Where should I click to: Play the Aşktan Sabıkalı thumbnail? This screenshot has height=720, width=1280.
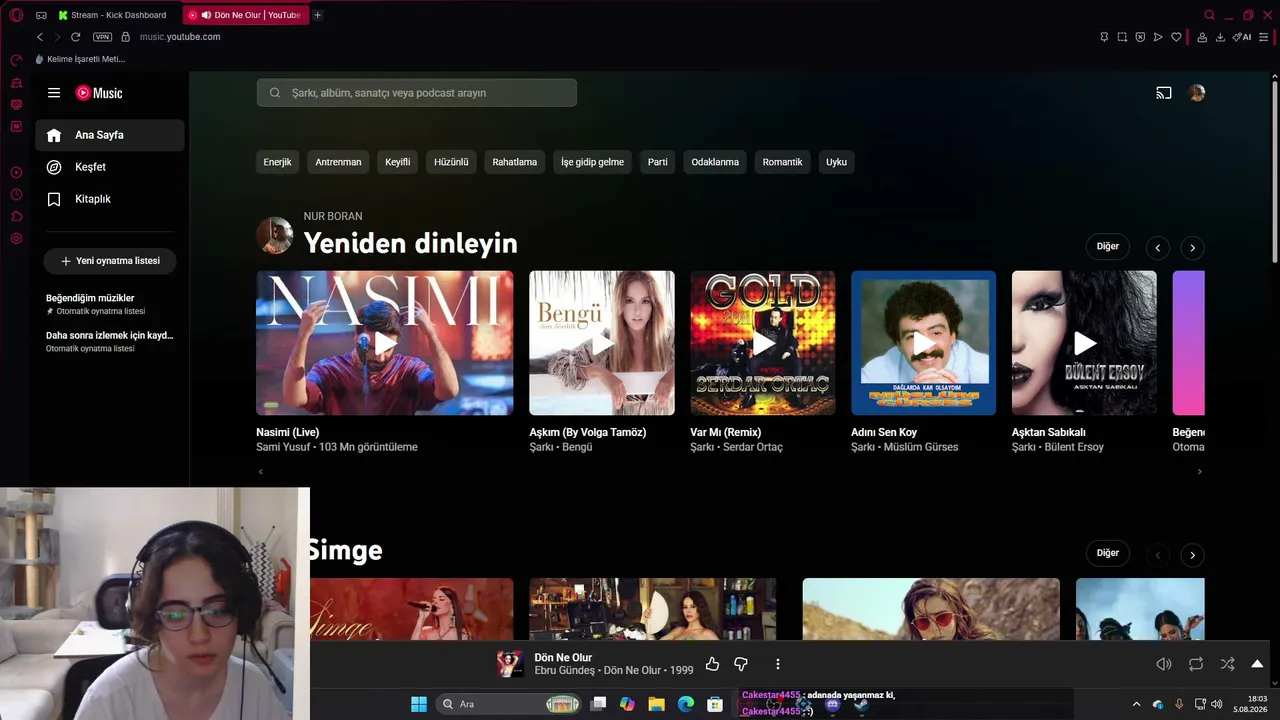[1084, 343]
